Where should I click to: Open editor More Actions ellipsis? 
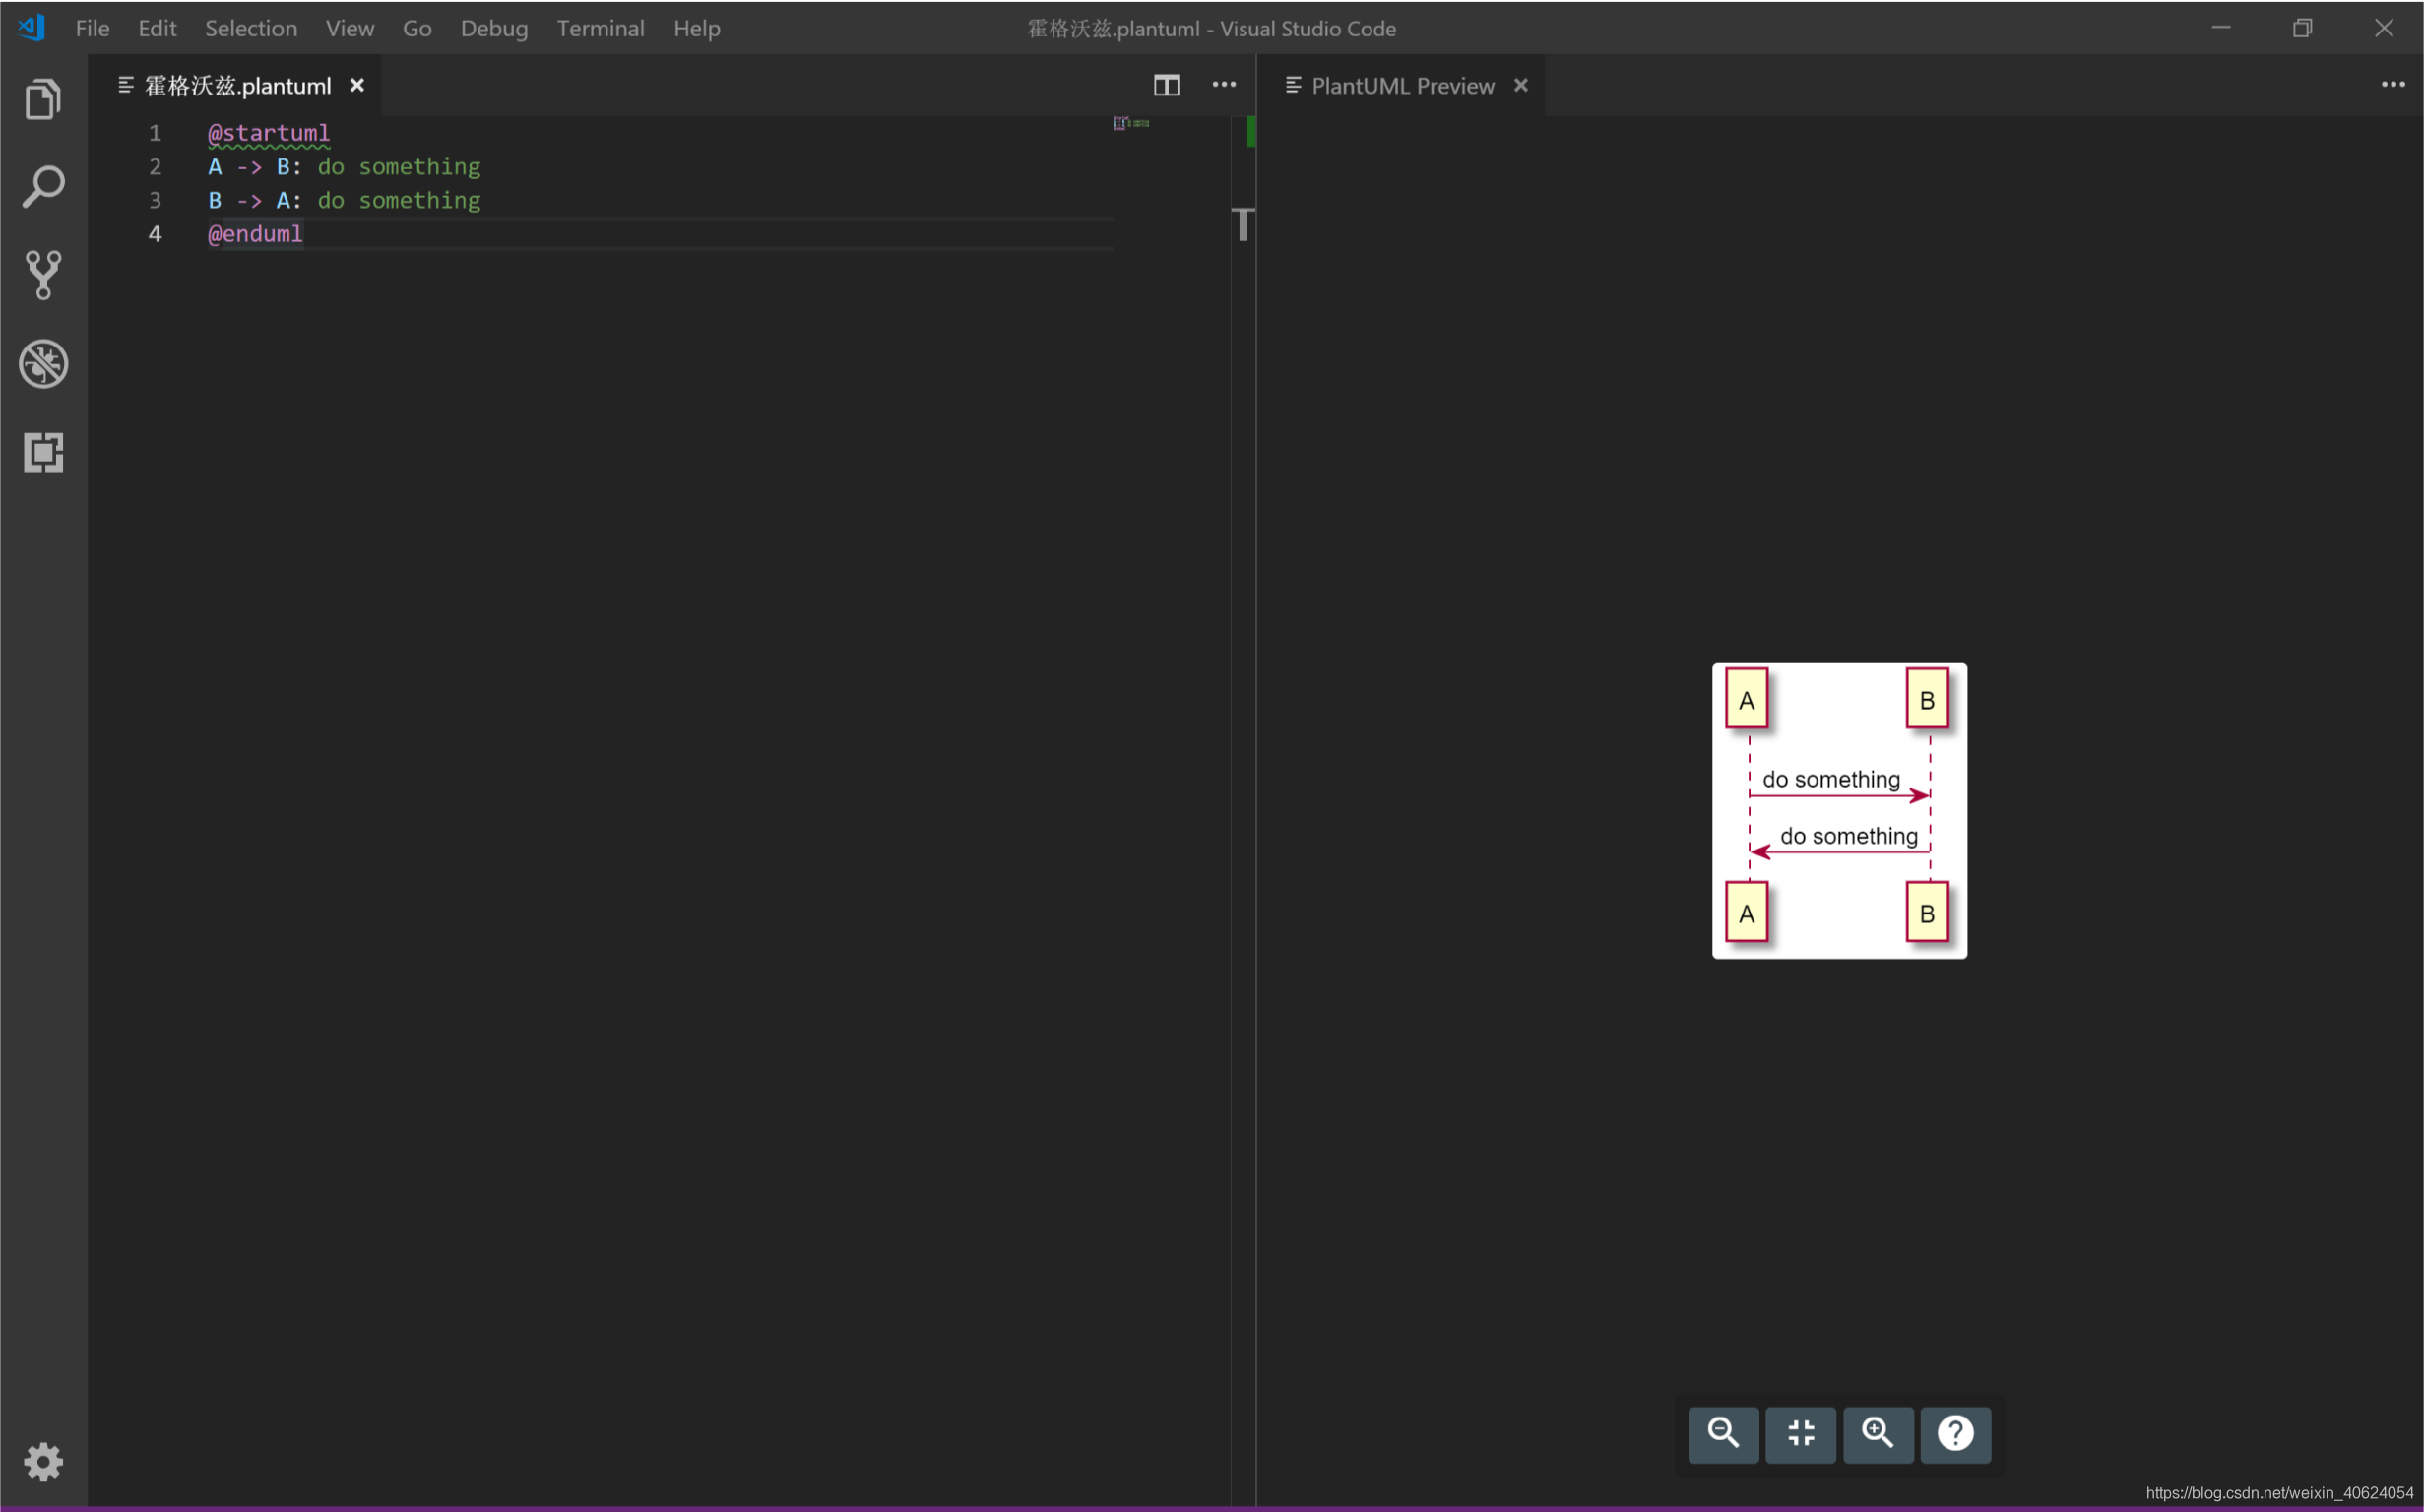[1224, 85]
